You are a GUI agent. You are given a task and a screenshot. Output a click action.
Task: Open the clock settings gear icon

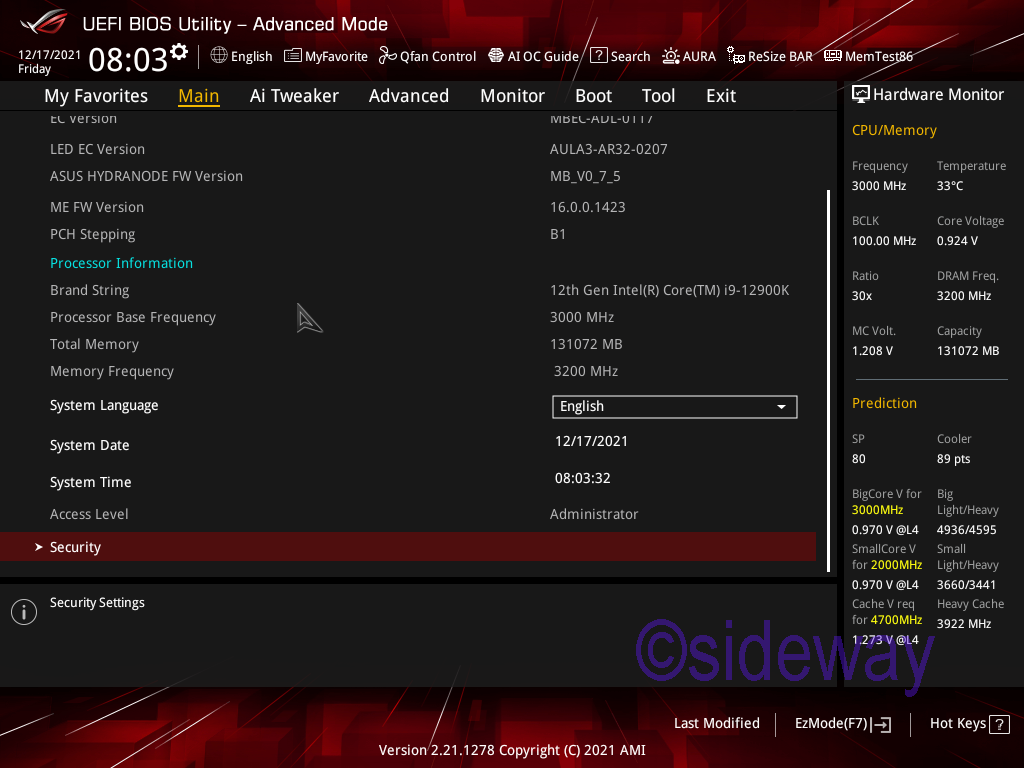(179, 52)
